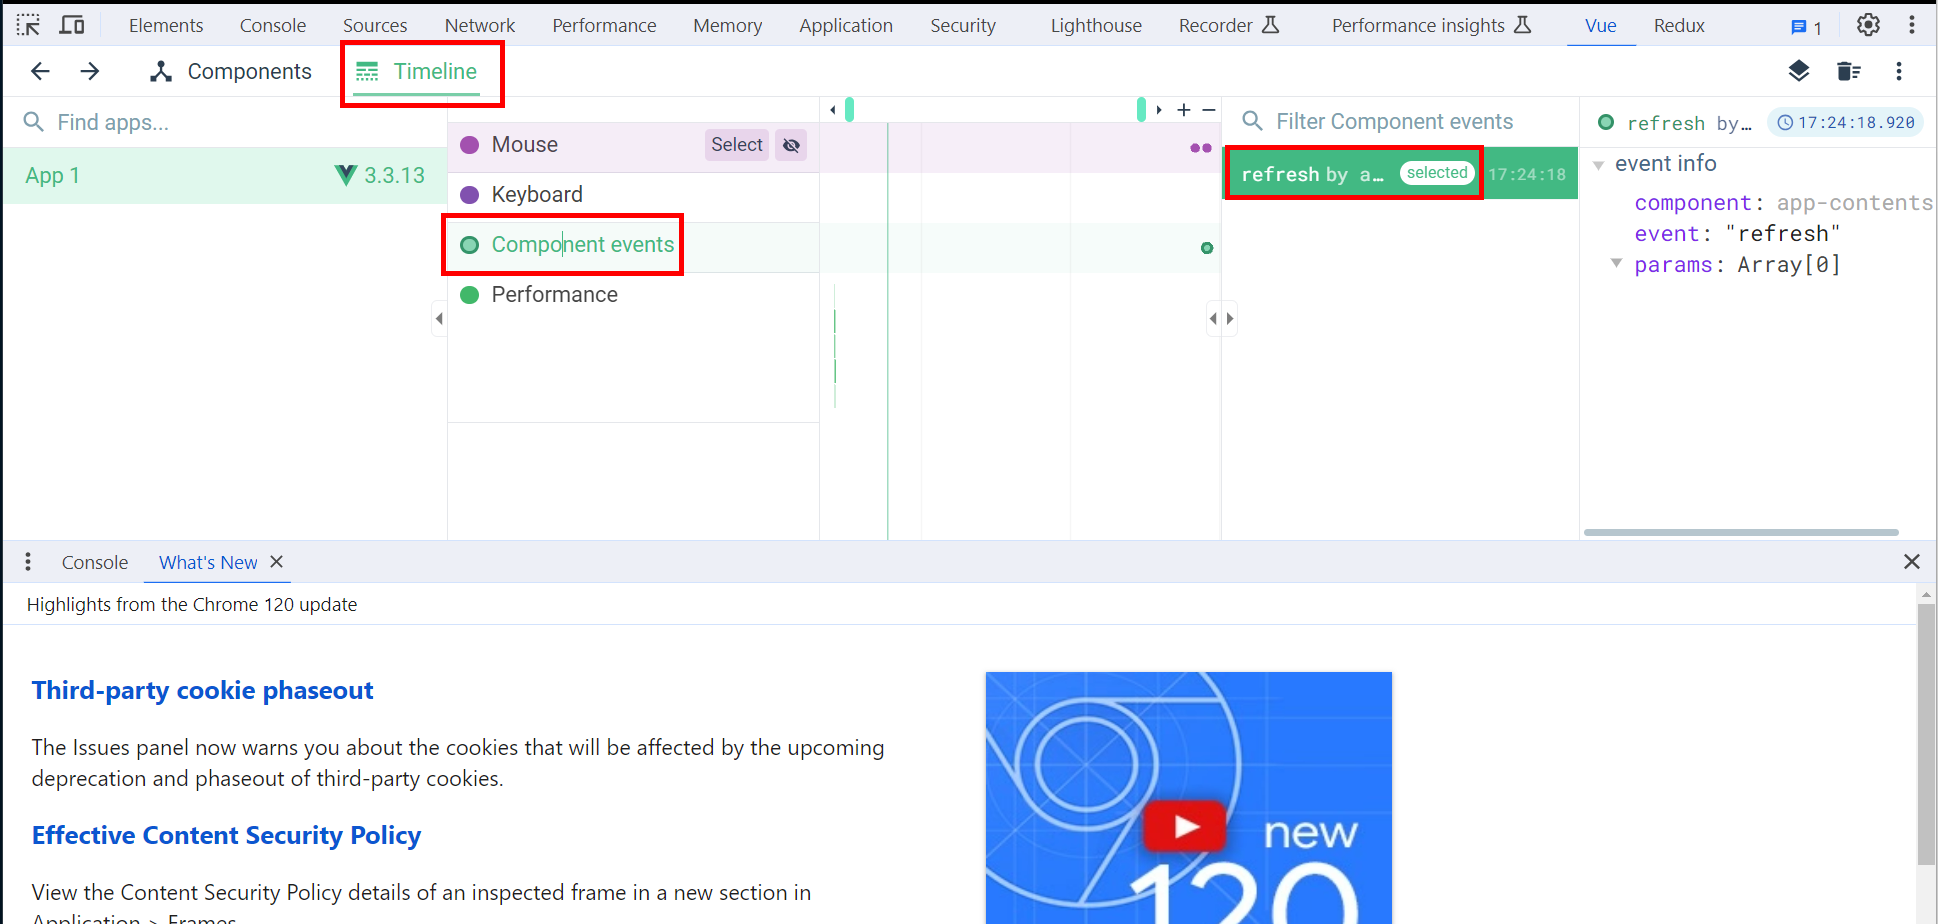
Task: Select the Keyboard timeline layer
Action: point(634,195)
